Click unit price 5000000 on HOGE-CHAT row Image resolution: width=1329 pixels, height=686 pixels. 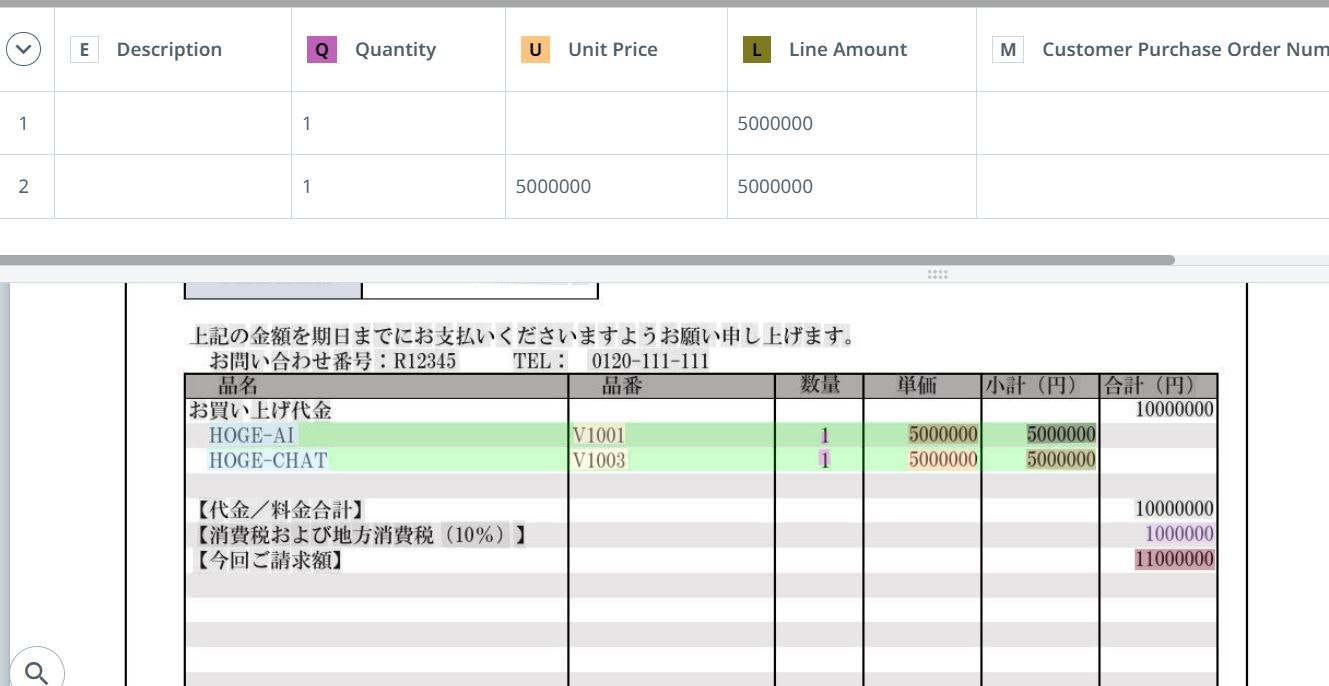tap(943, 460)
